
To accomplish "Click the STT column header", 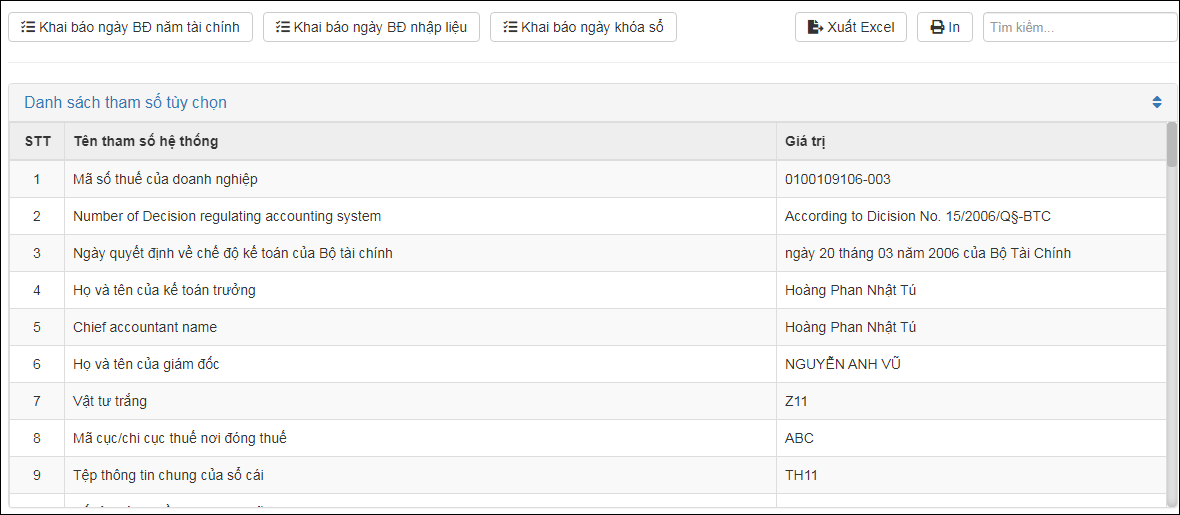I will [x=38, y=141].
